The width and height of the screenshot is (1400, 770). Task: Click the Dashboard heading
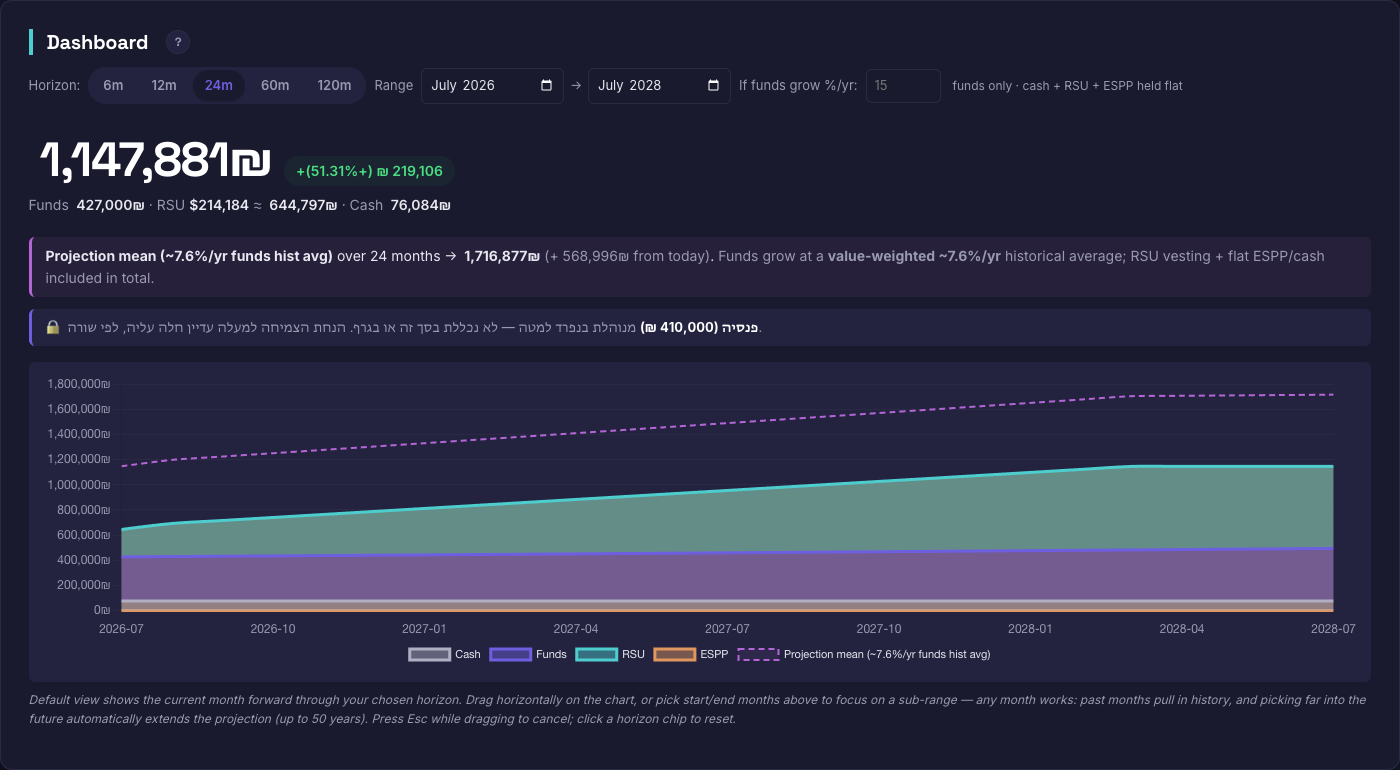coord(97,42)
